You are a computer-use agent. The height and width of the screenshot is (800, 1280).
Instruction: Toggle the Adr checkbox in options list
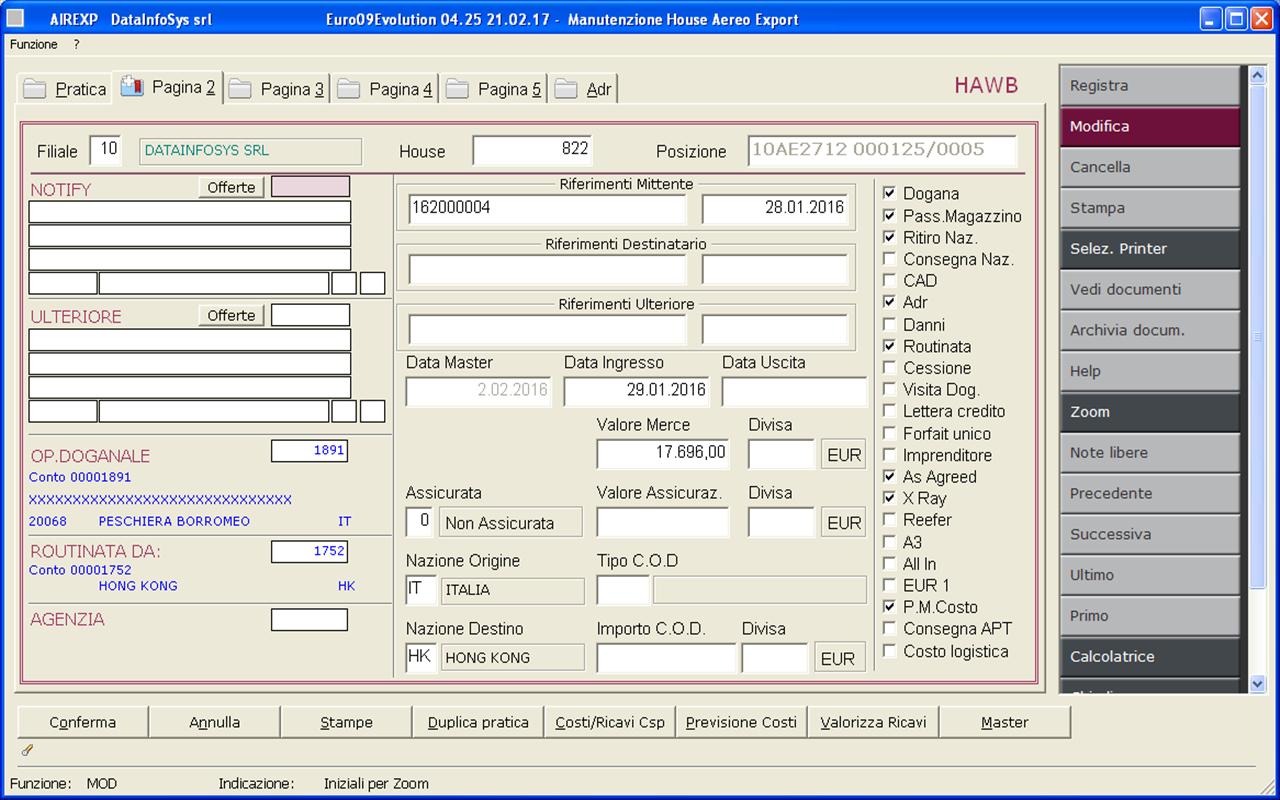coord(890,302)
